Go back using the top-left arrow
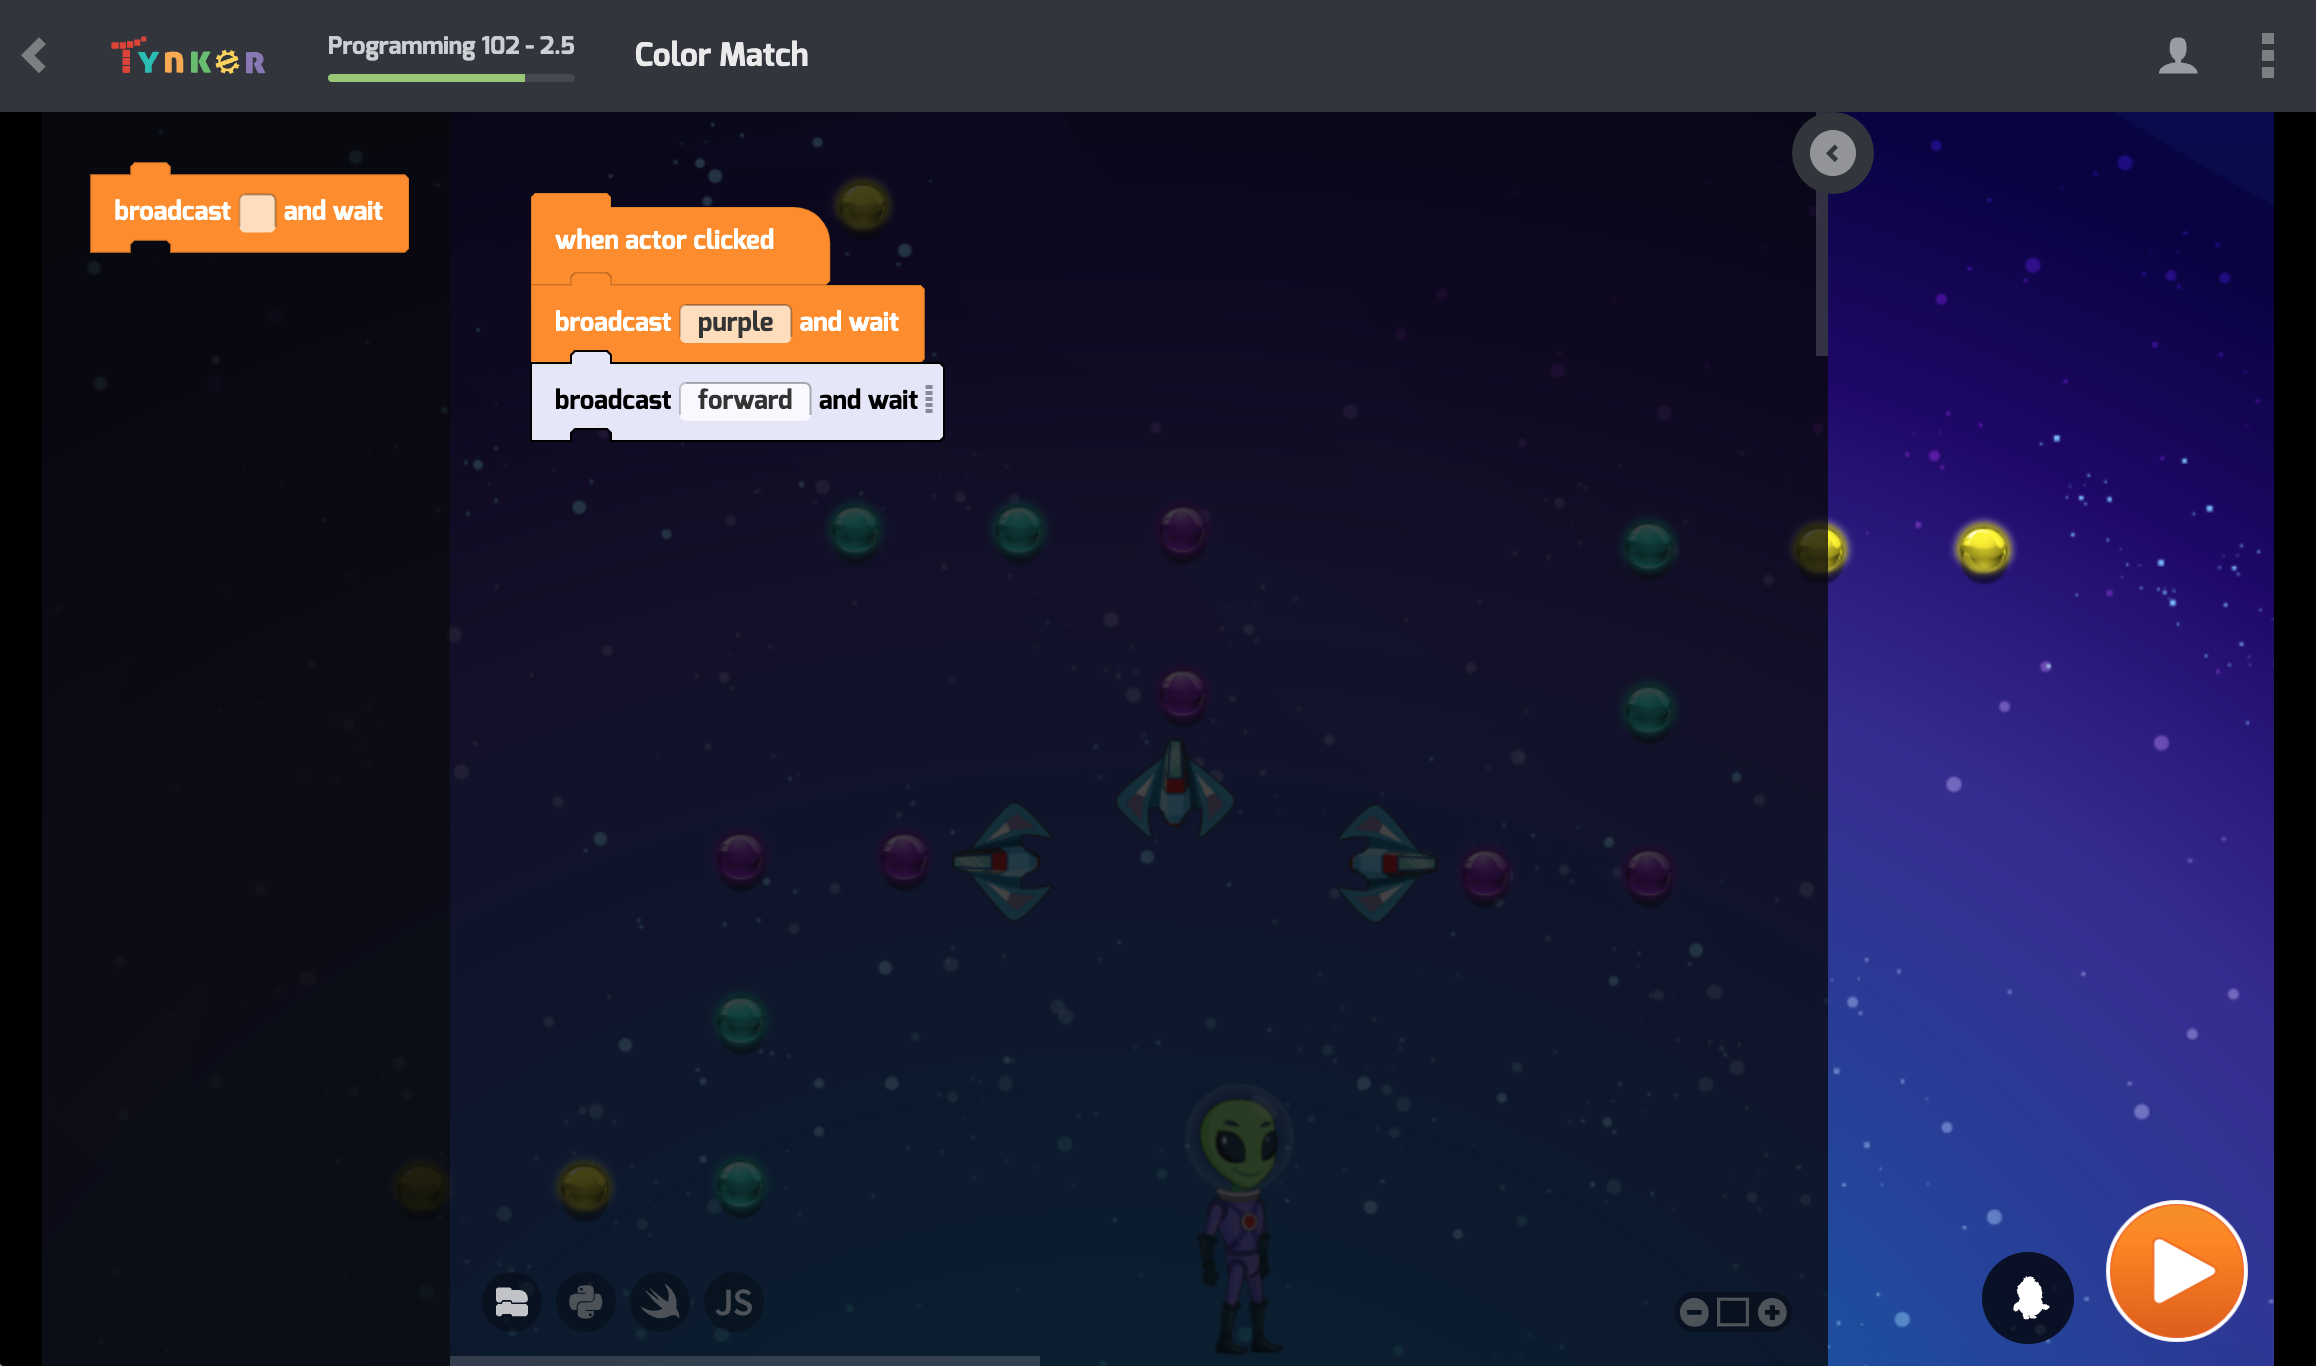 (35, 55)
